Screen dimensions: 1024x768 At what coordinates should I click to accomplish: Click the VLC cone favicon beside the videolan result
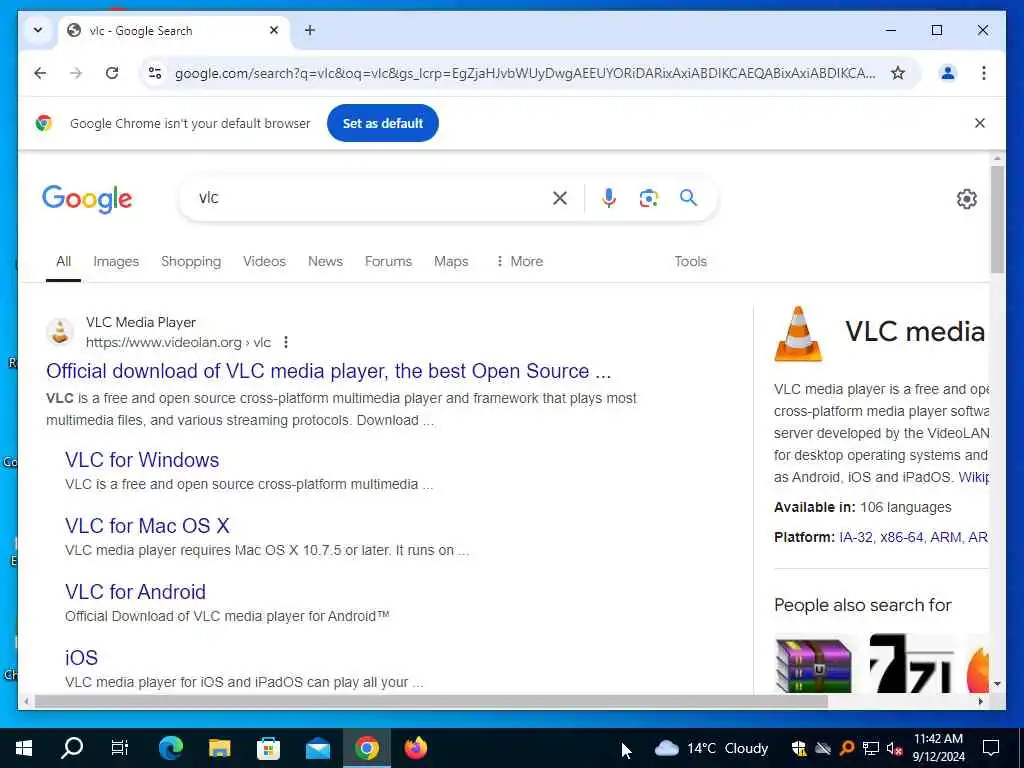[60, 332]
